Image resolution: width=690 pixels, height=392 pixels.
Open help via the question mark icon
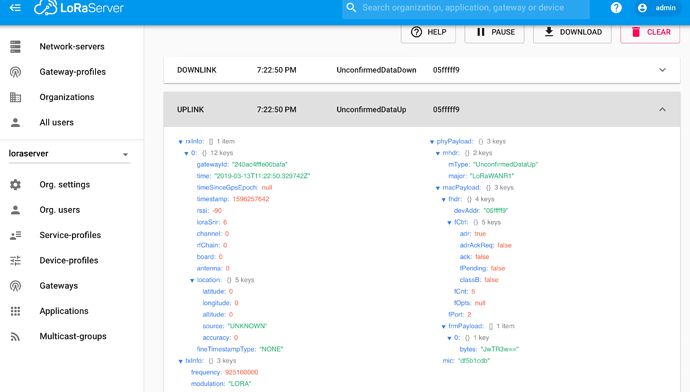(616, 7)
